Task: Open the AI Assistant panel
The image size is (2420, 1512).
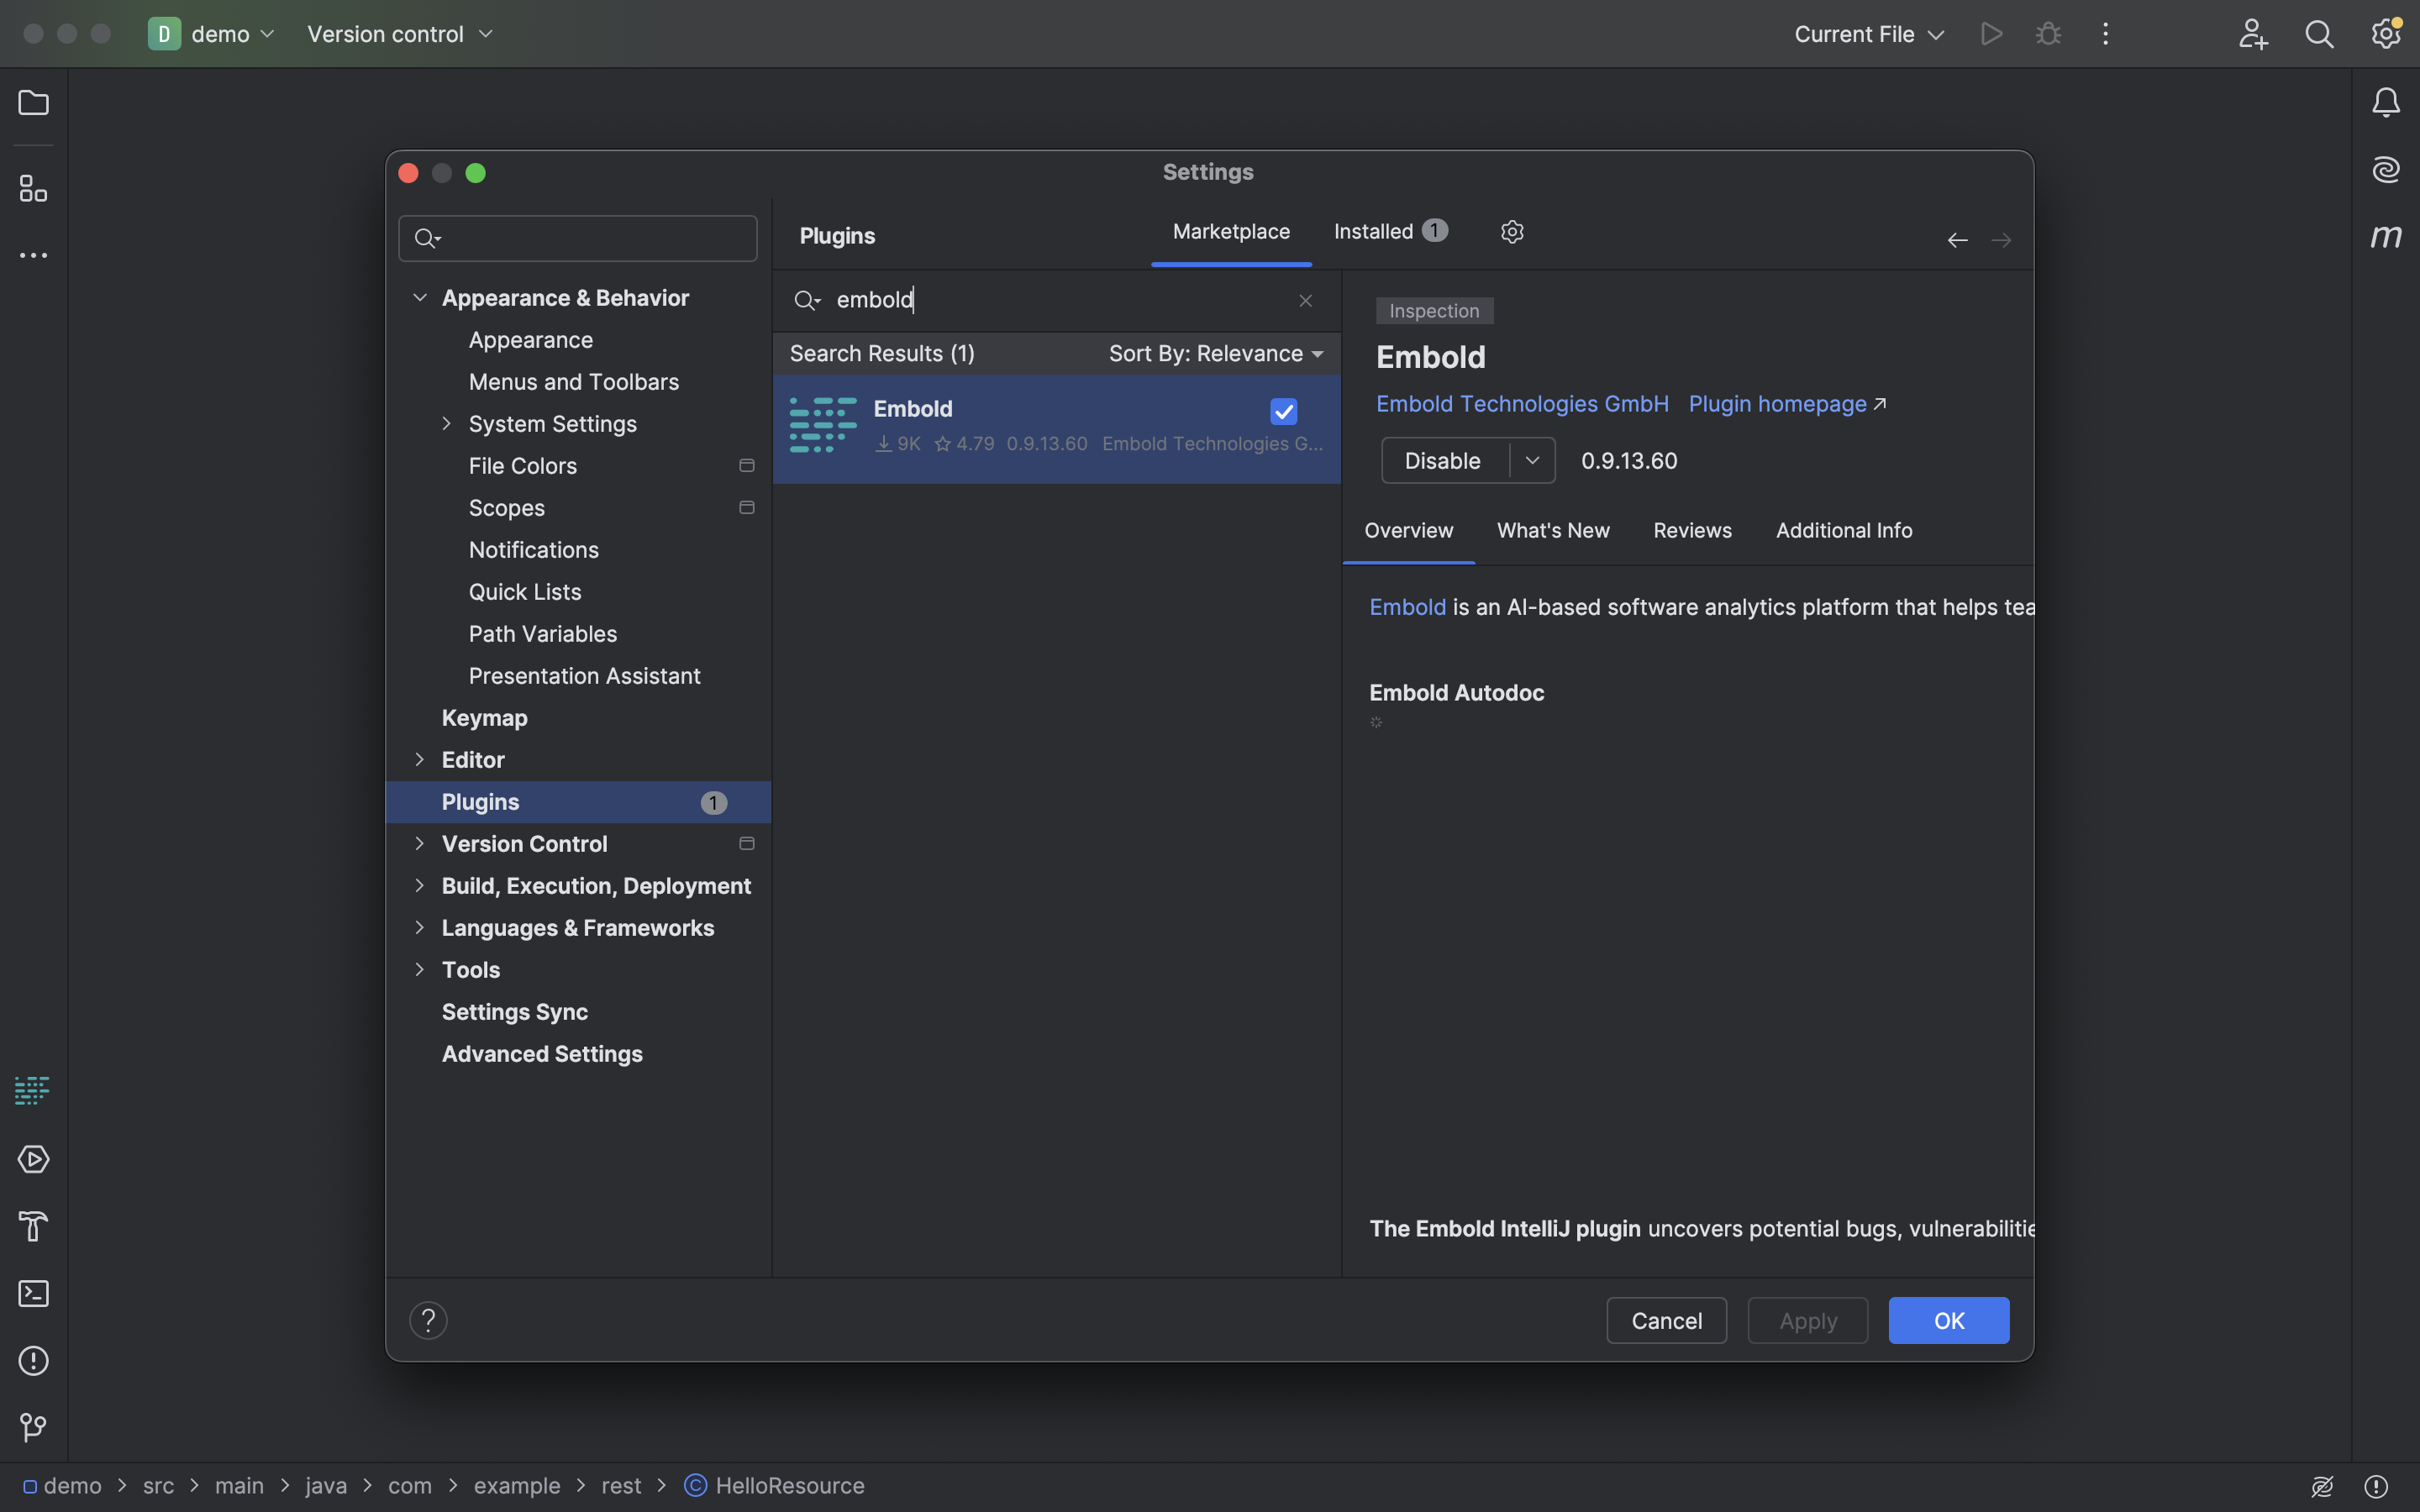Action: 2386,169
